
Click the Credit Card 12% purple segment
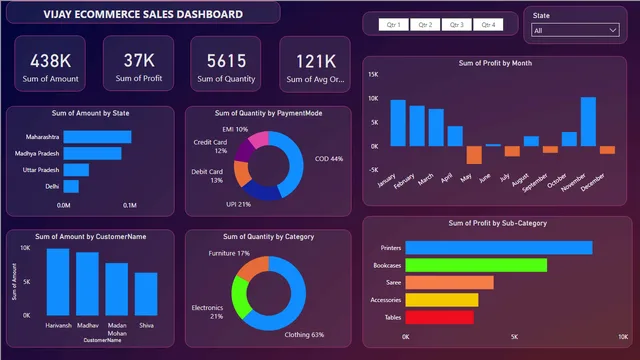tap(244, 151)
